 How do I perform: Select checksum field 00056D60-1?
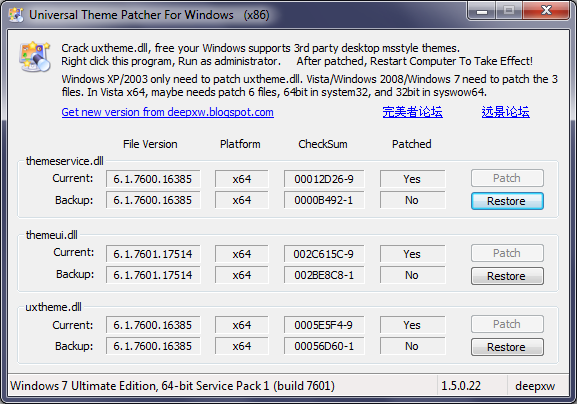(324, 346)
